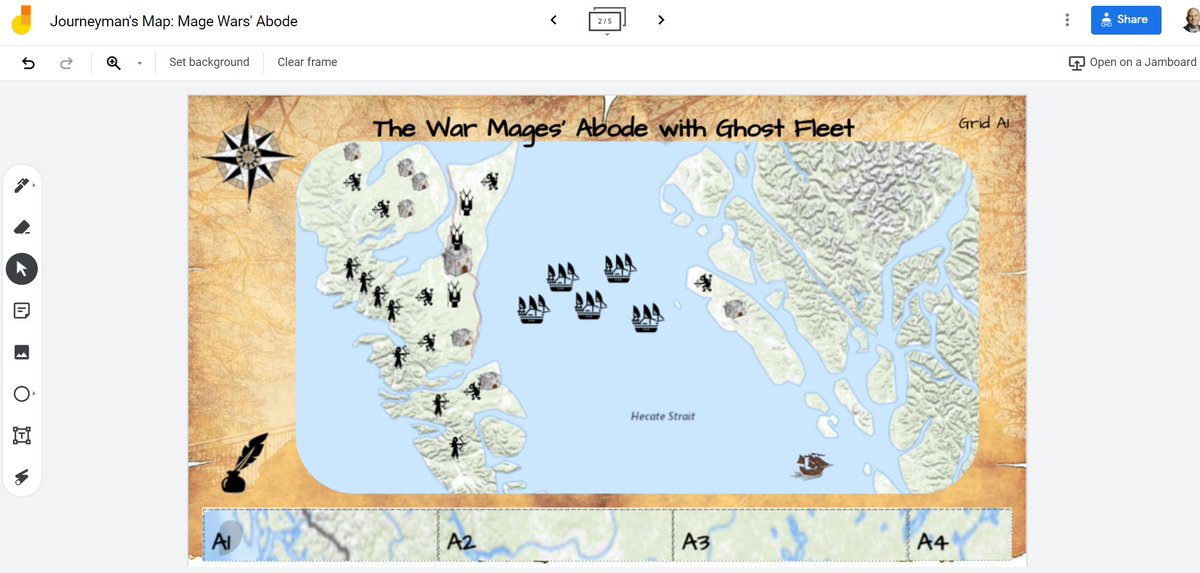The height and width of the screenshot is (573, 1200).
Task: Insert an image with Add image tool
Action: (22, 352)
